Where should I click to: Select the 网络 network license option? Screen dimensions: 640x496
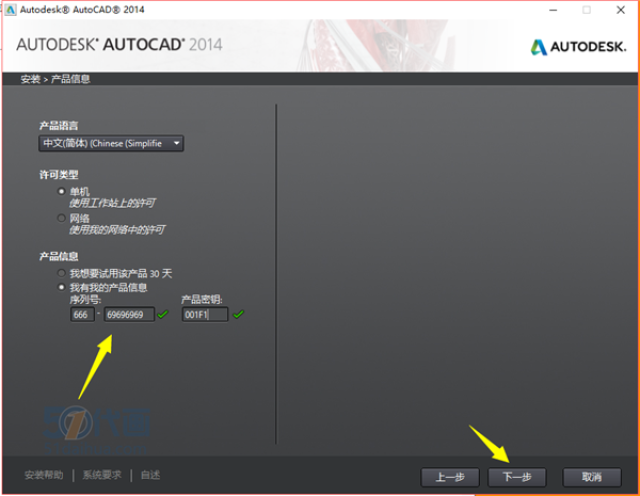[61, 218]
